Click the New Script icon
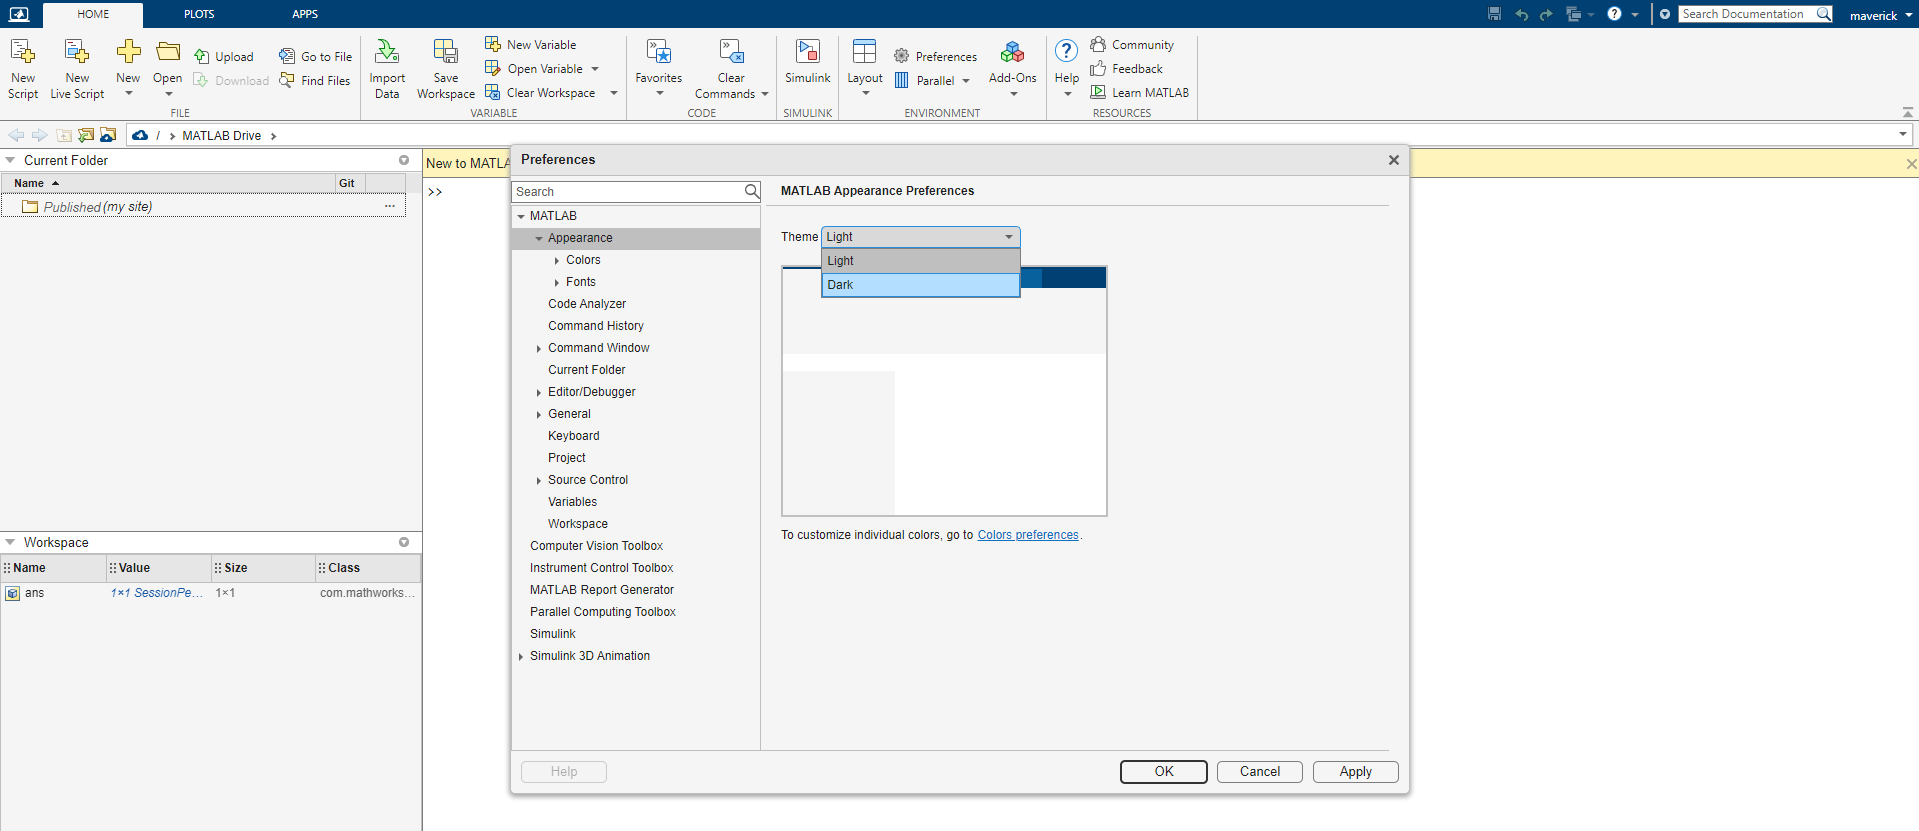1919x831 pixels. pyautogui.click(x=22, y=52)
